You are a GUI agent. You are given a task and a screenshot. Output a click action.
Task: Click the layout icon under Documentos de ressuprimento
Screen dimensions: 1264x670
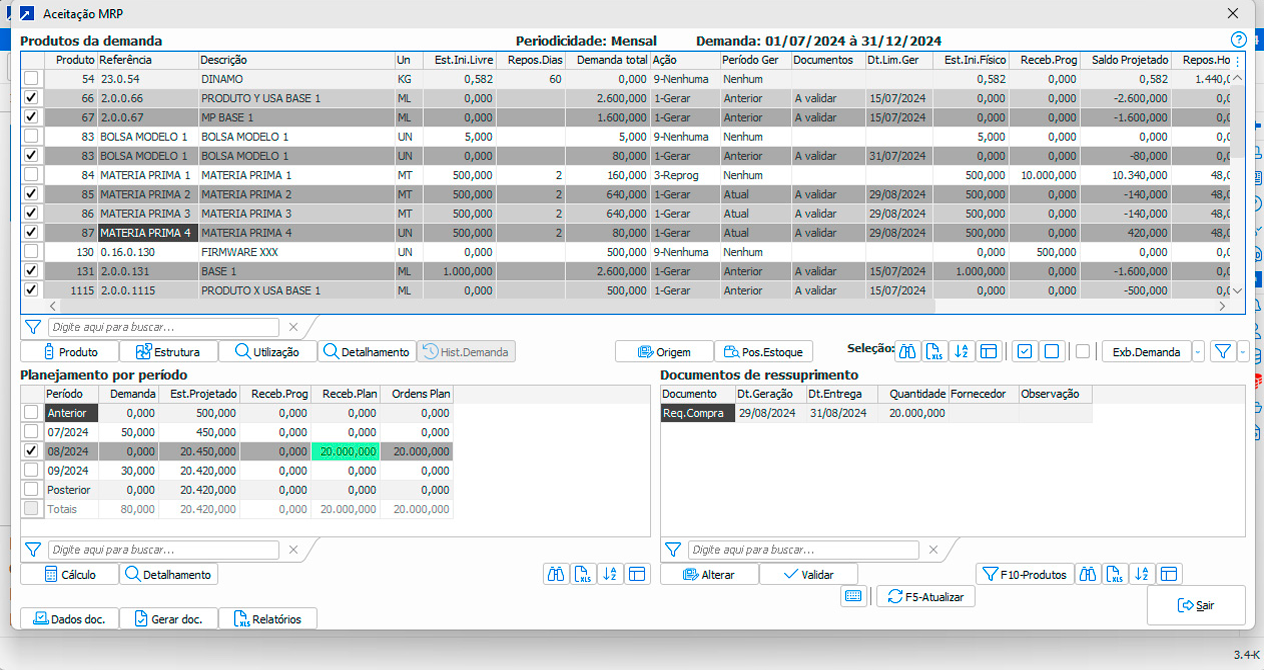tap(1169, 574)
